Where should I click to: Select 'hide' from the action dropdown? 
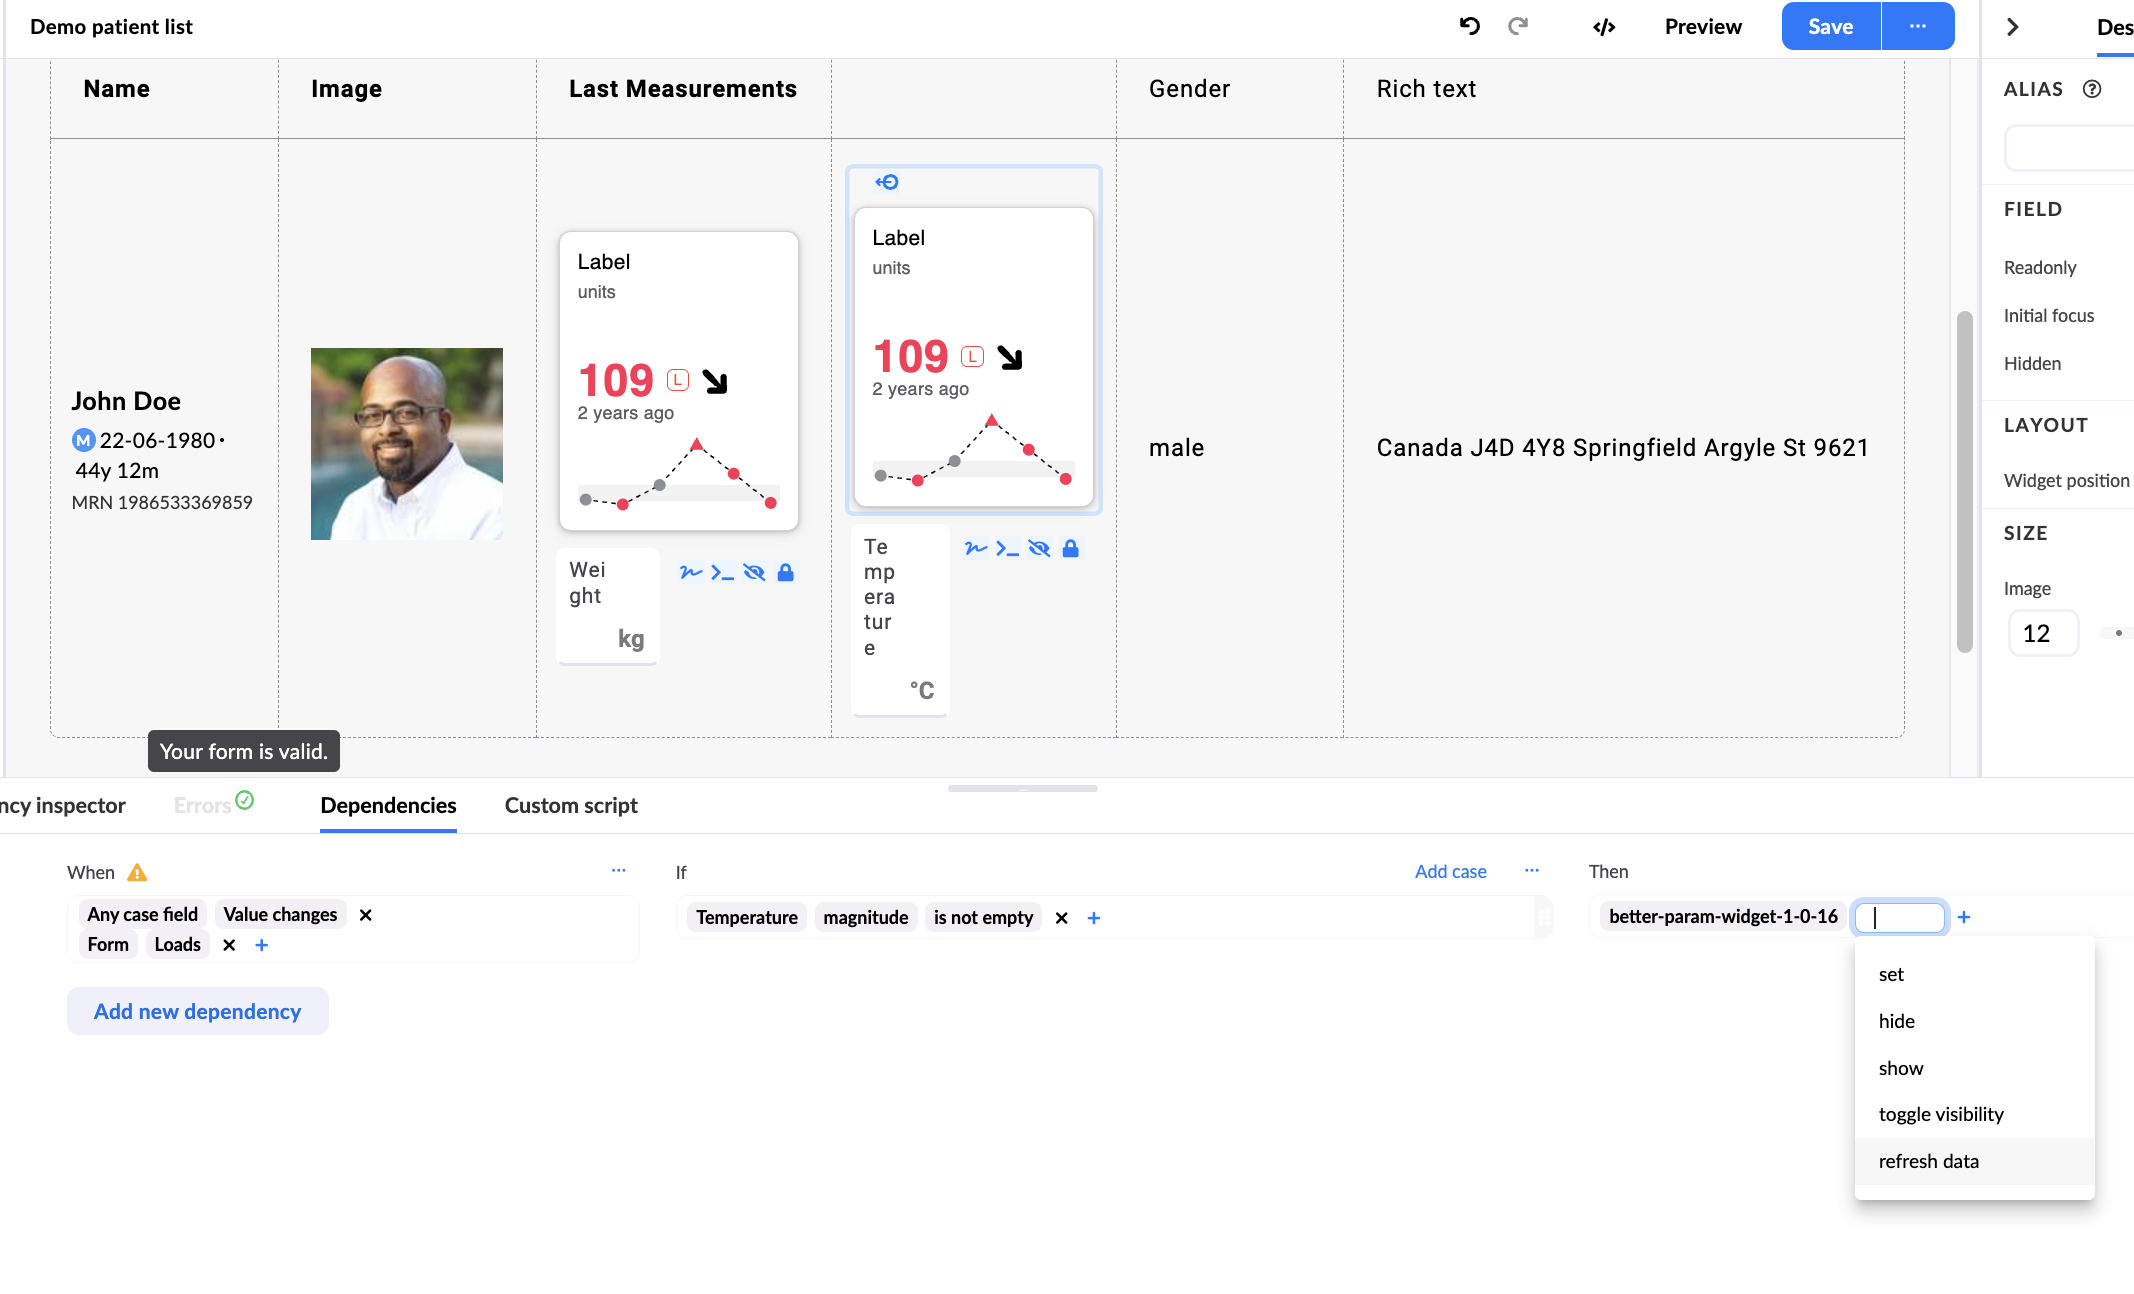pos(1974,1021)
